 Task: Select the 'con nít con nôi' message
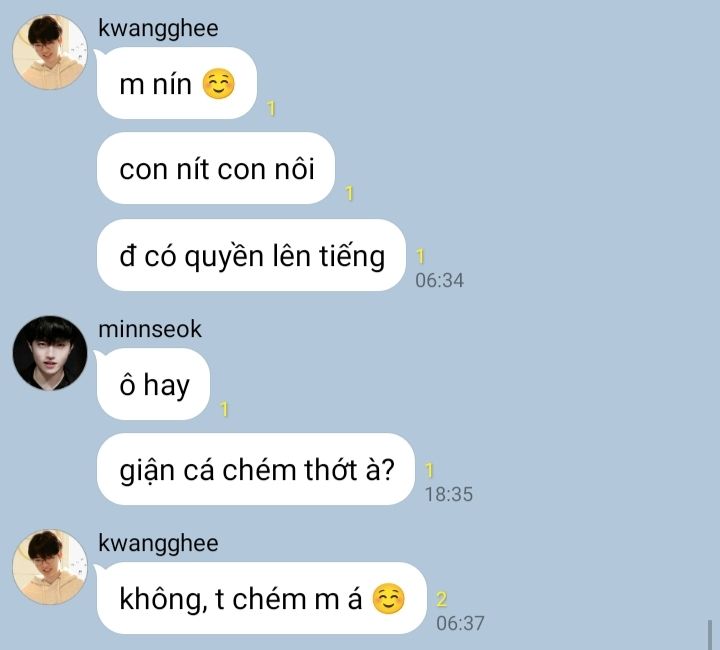216,168
